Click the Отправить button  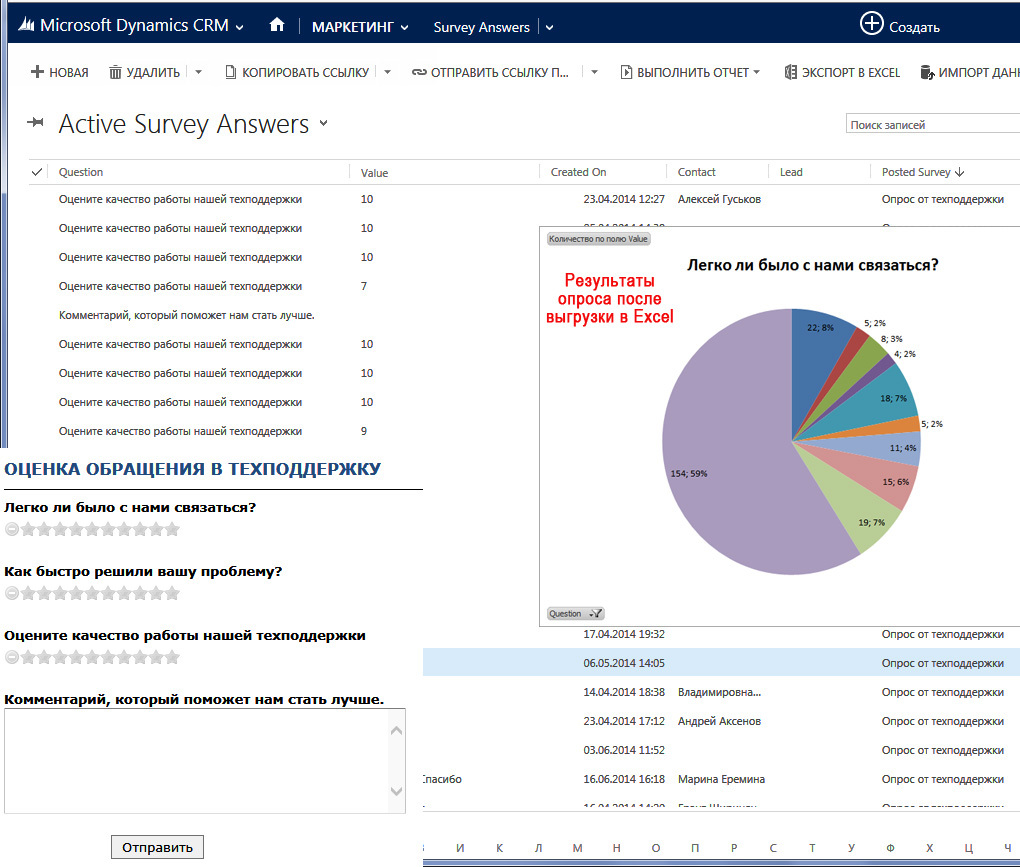157,846
